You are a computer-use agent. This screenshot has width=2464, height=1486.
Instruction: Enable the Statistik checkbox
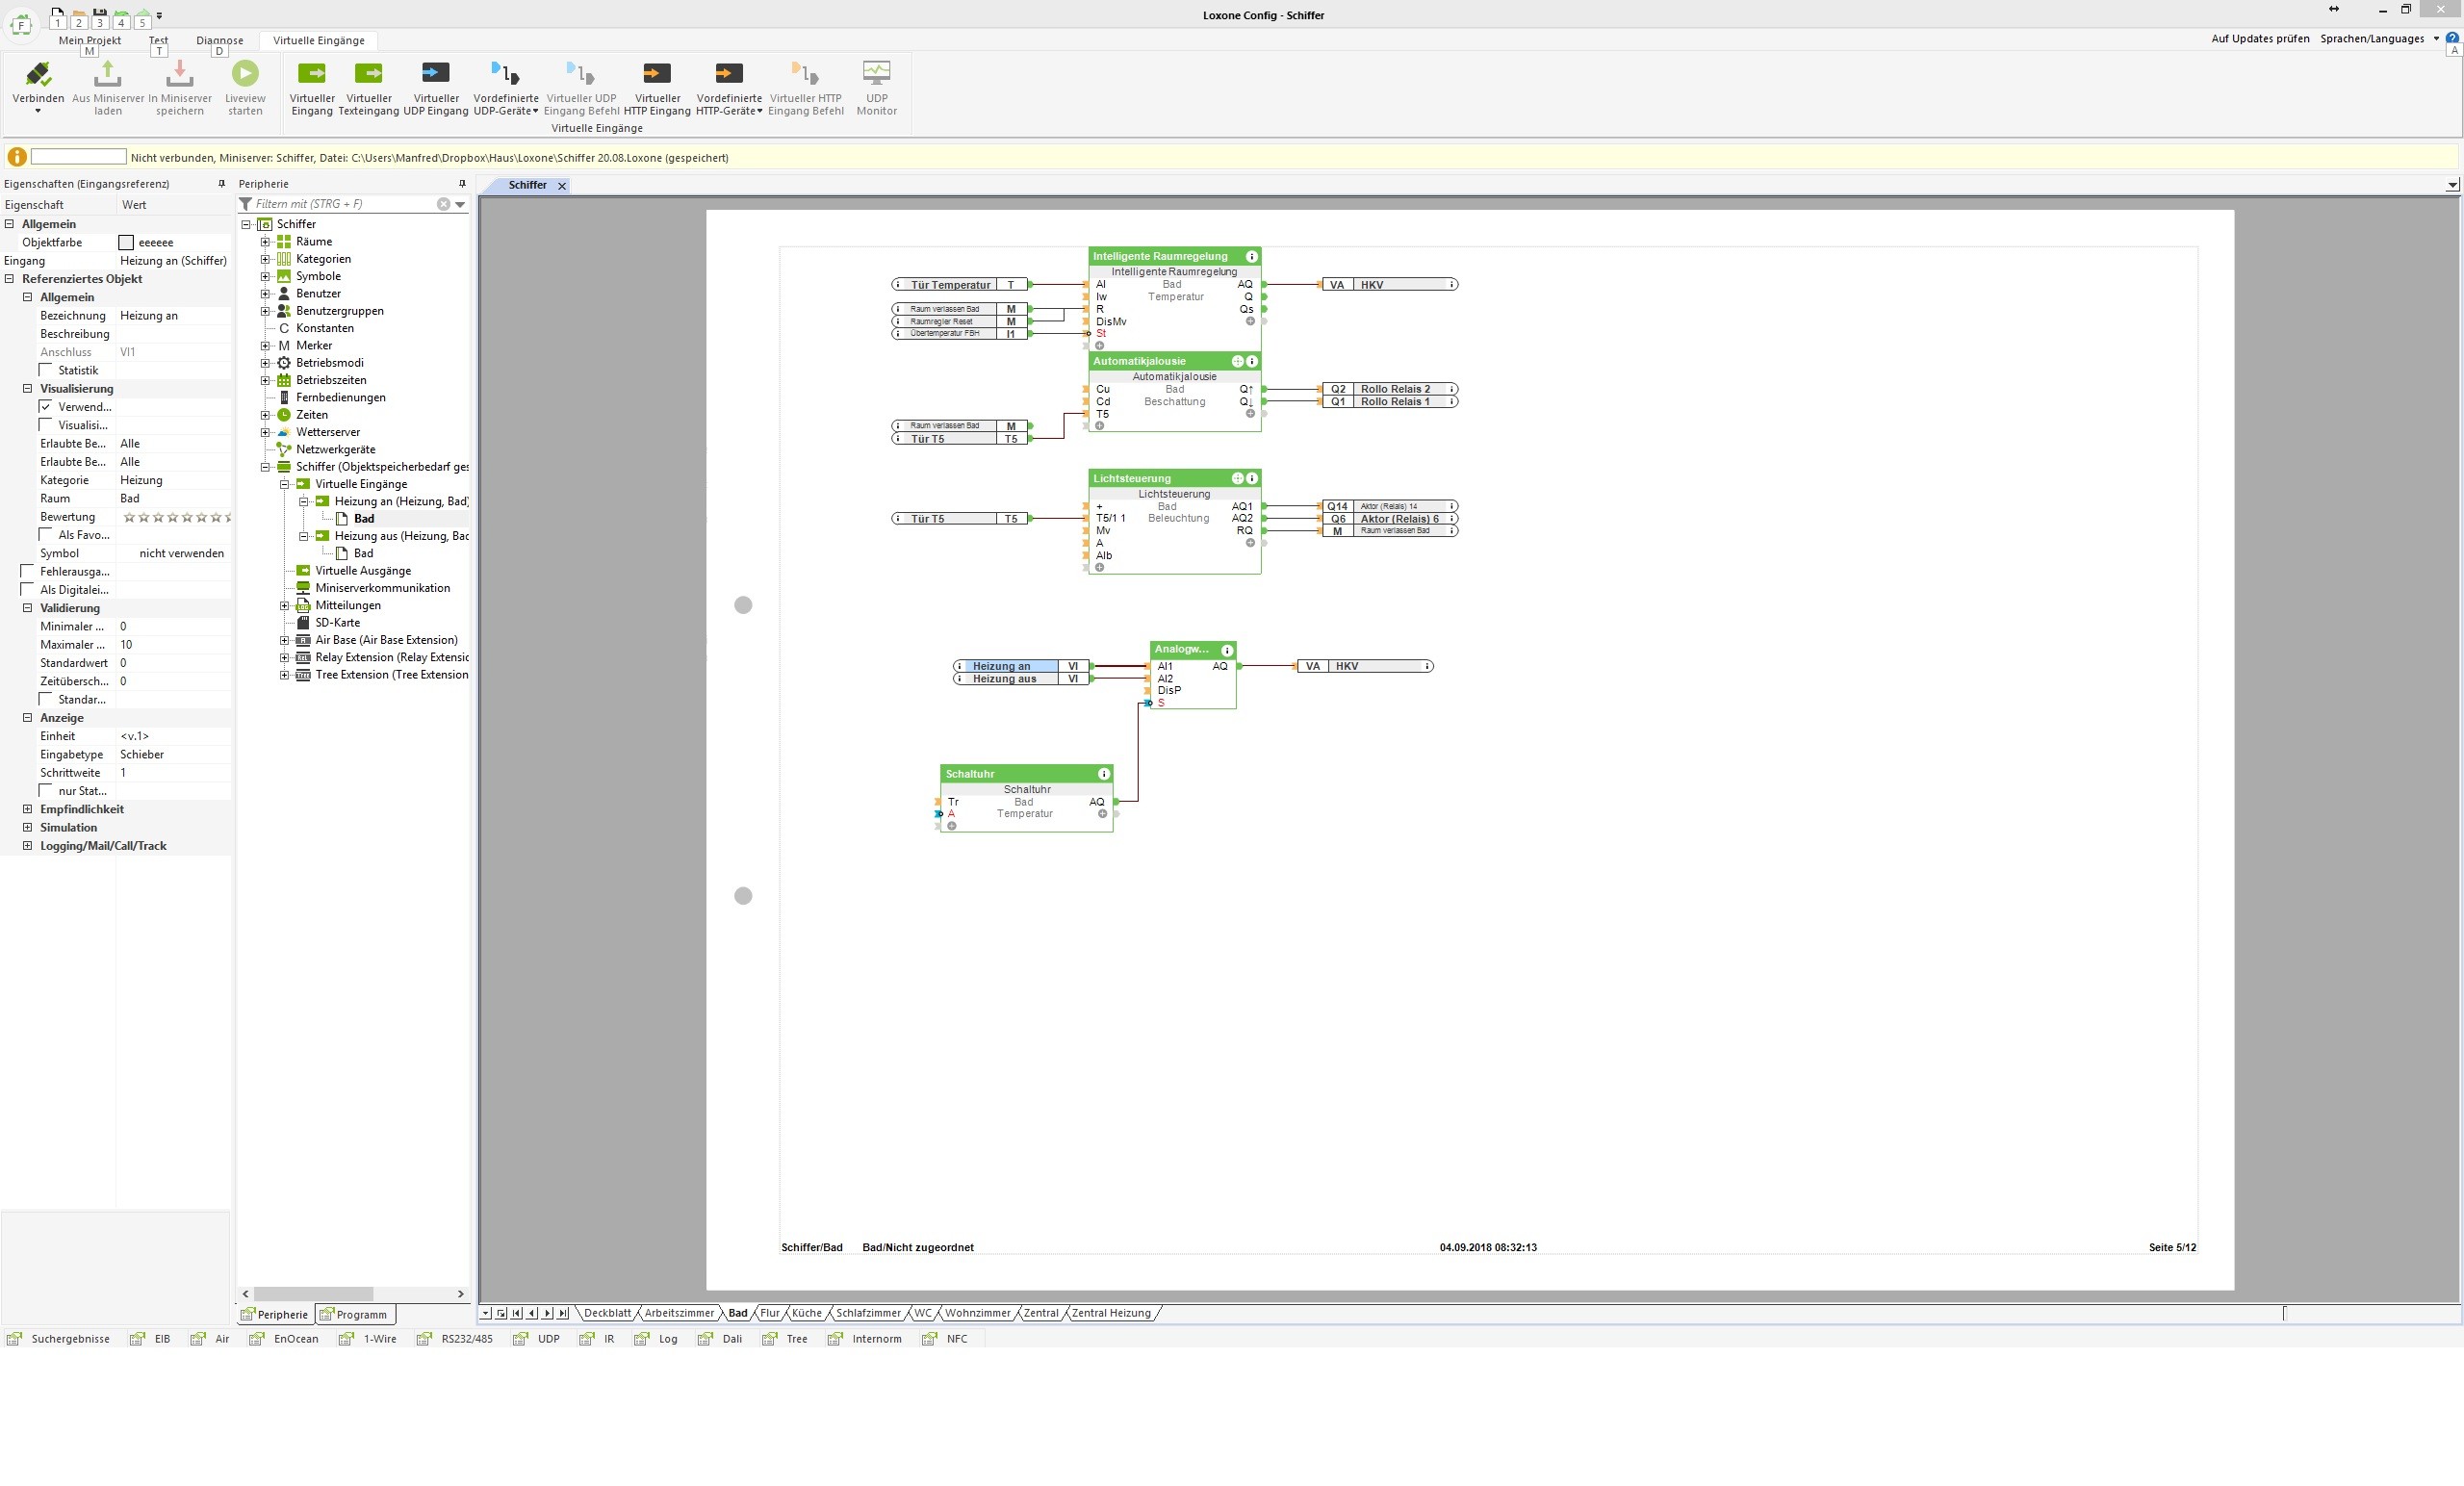46,370
